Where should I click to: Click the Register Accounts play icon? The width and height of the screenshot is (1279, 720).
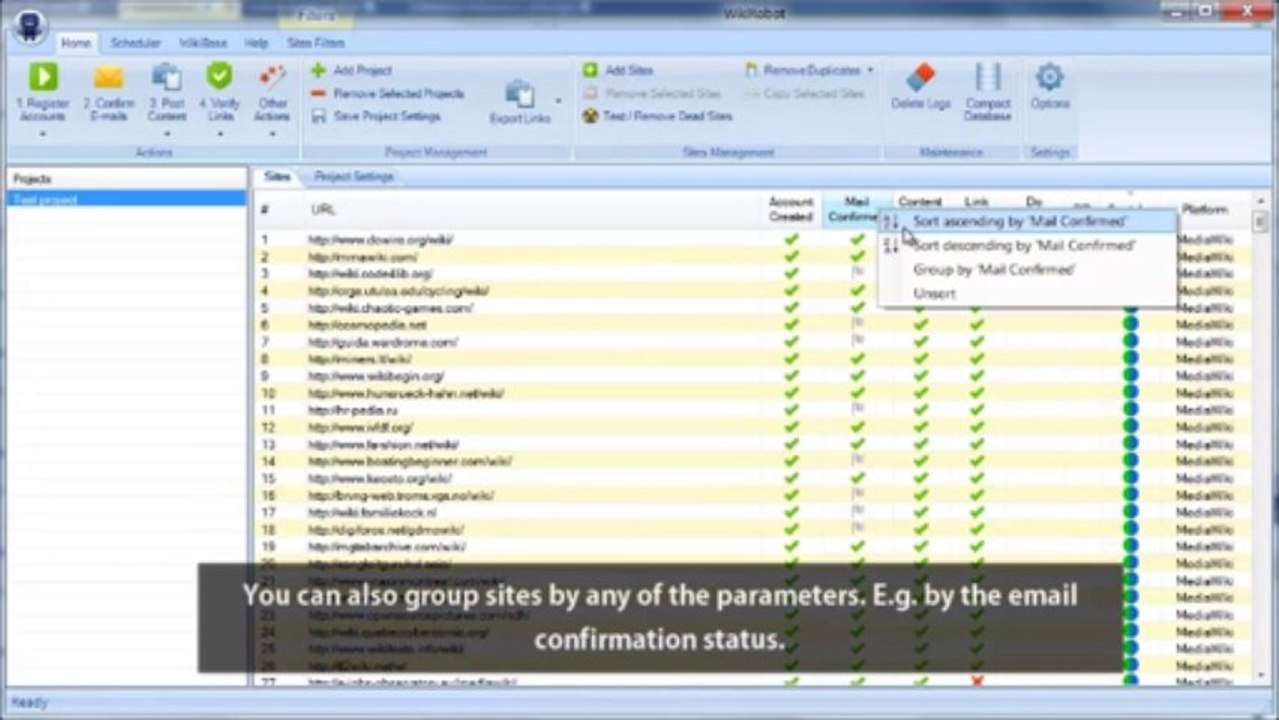pos(43,77)
